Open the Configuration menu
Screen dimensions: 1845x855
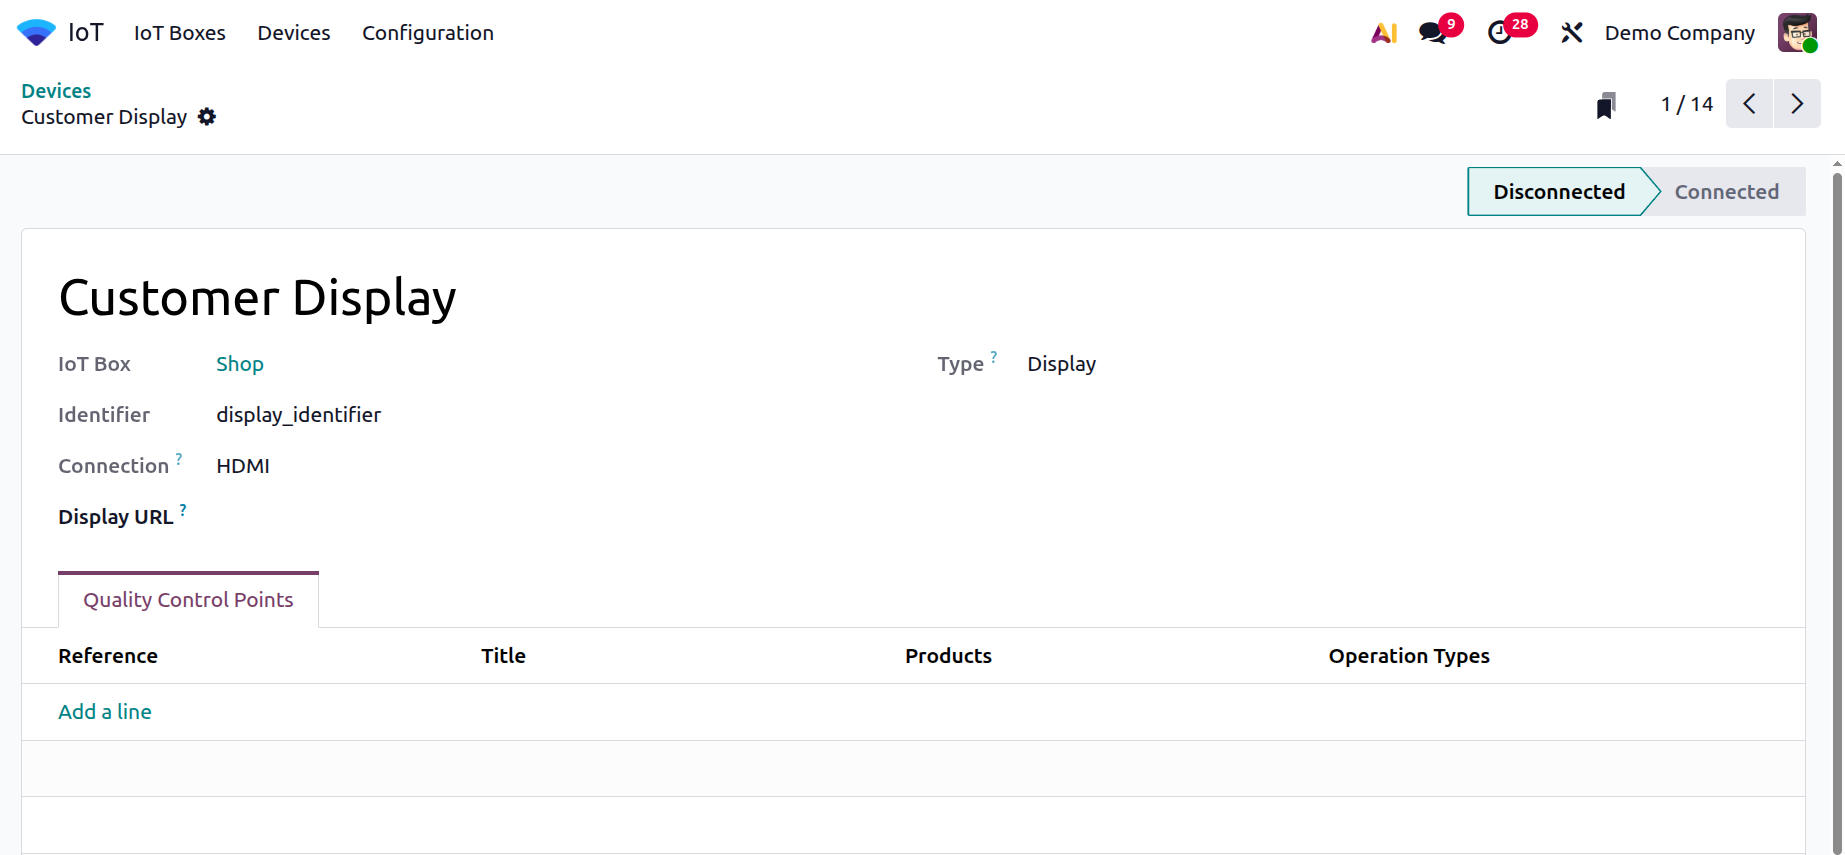click(428, 33)
